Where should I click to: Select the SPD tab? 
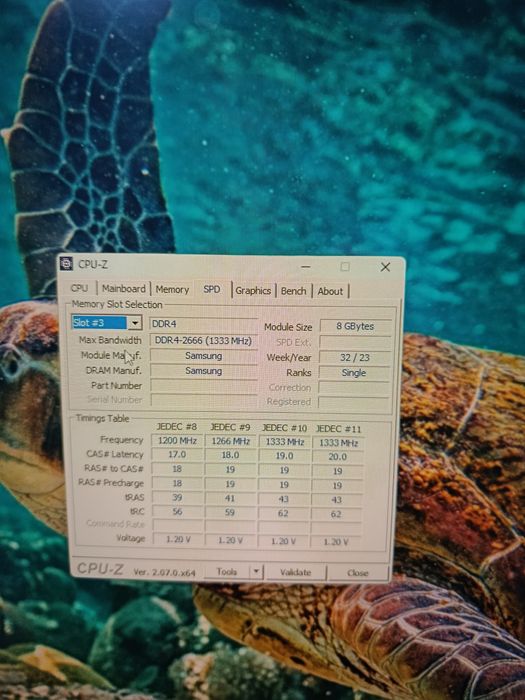[212, 289]
